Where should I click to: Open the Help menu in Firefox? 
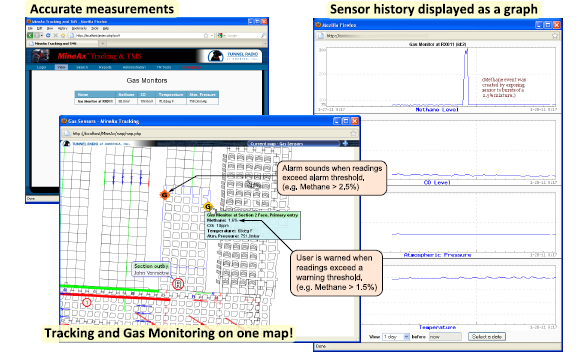106,29
